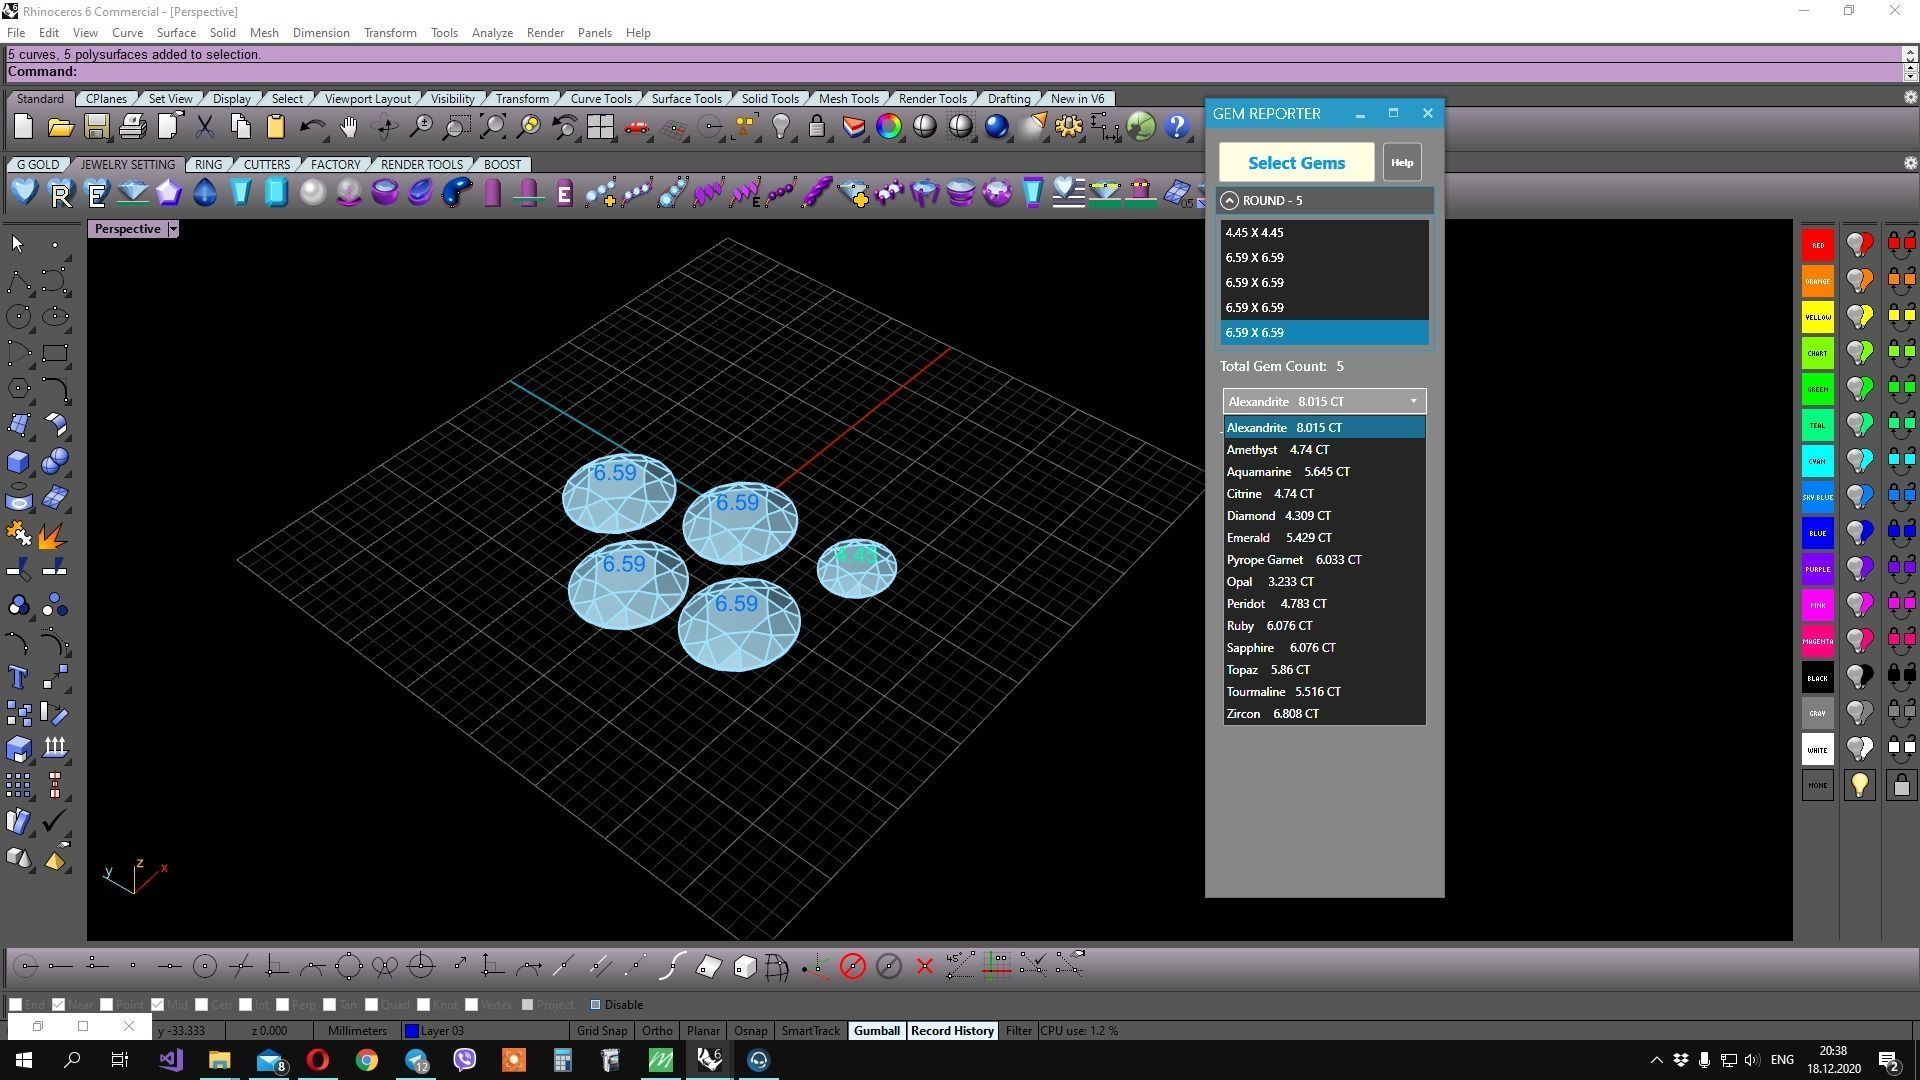The width and height of the screenshot is (1920, 1080).
Task: Activate the Pan hand tool
Action: [x=348, y=127]
